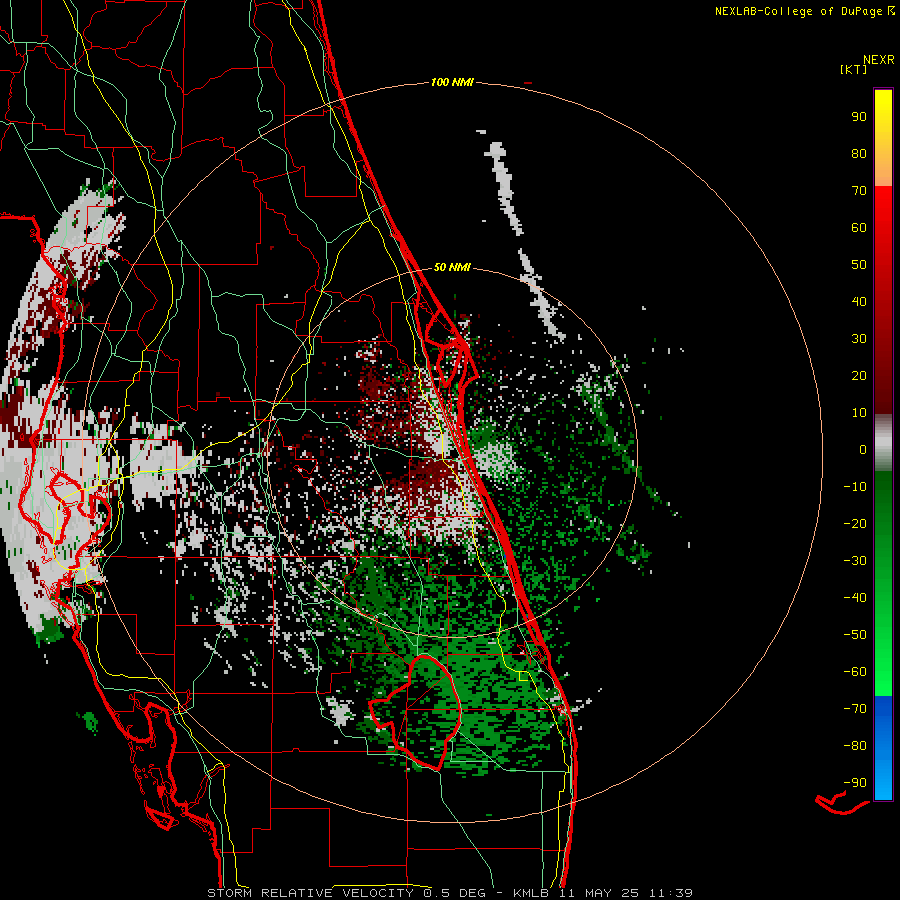Click the 0 value on velocity scale

(863, 450)
